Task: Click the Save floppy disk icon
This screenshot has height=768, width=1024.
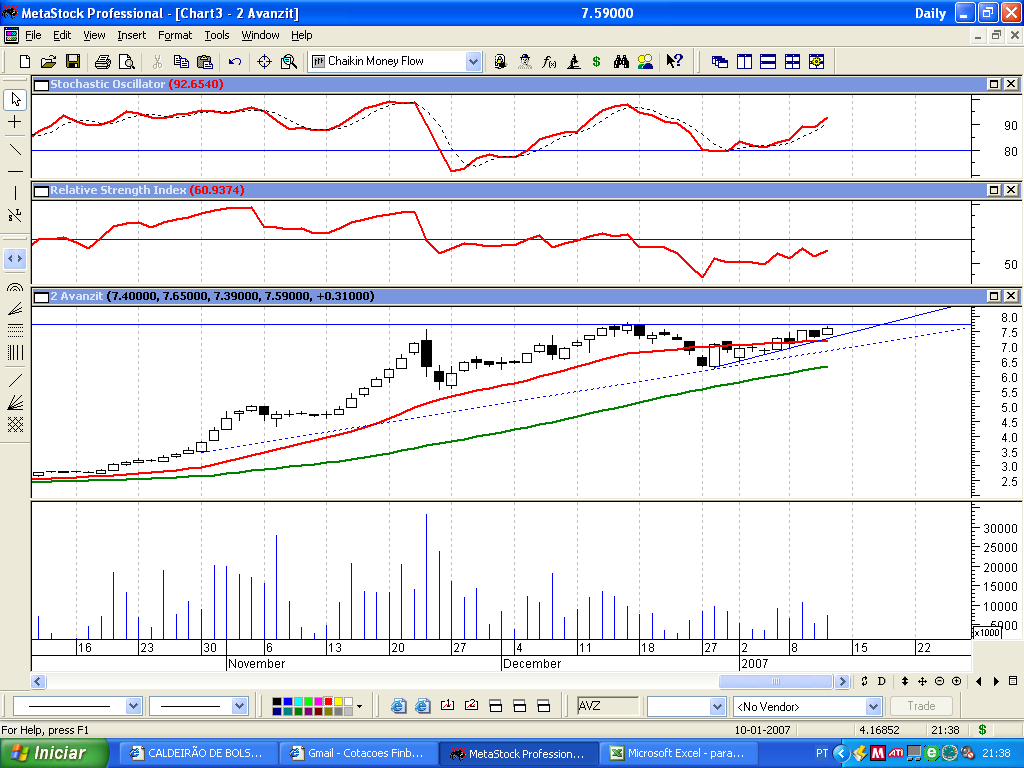Action: click(x=73, y=62)
